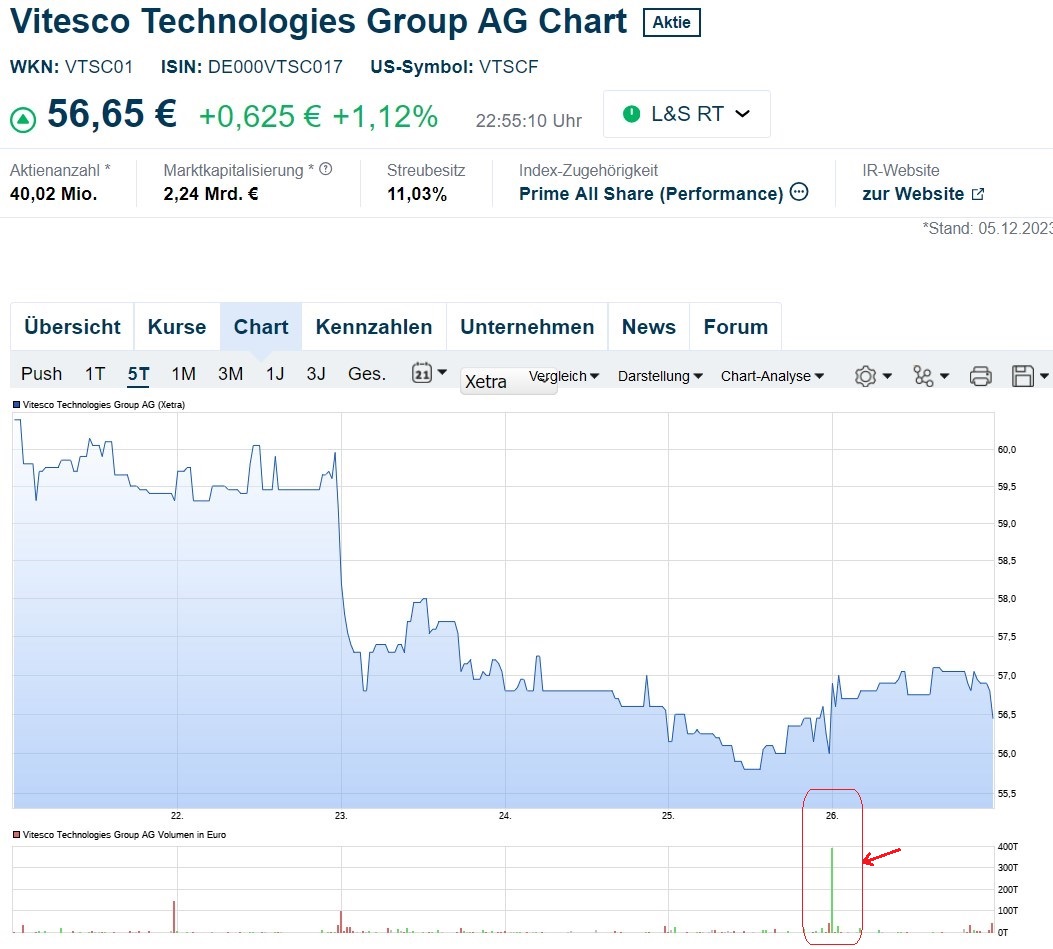This screenshot has width=1053, height=949.
Task: Click the 25. date label on the chart axis
Action: [668, 815]
